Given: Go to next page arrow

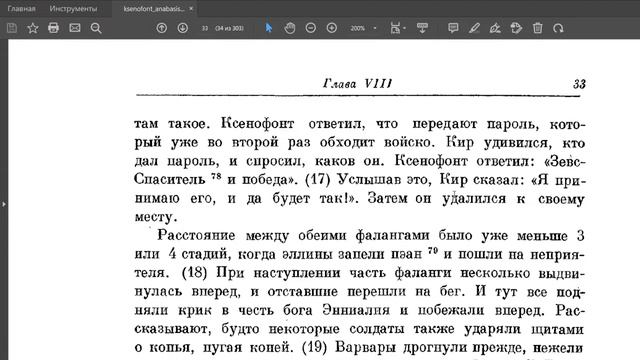Looking at the screenshot, I should point(182,28).
